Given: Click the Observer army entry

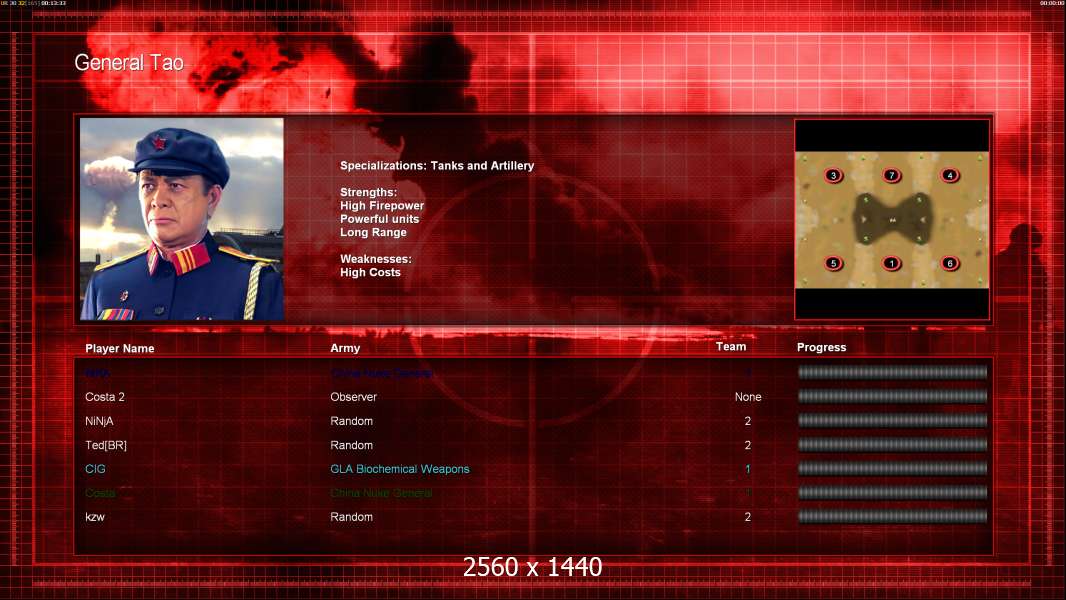Looking at the screenshot, I should coord(354,397).
